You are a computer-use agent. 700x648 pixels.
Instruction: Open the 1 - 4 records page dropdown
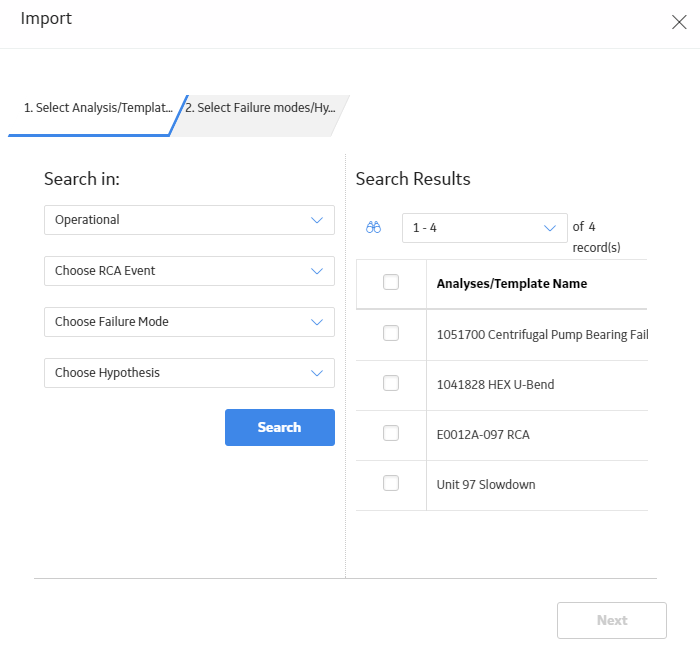pyautogui.click(x=485, y=228)
